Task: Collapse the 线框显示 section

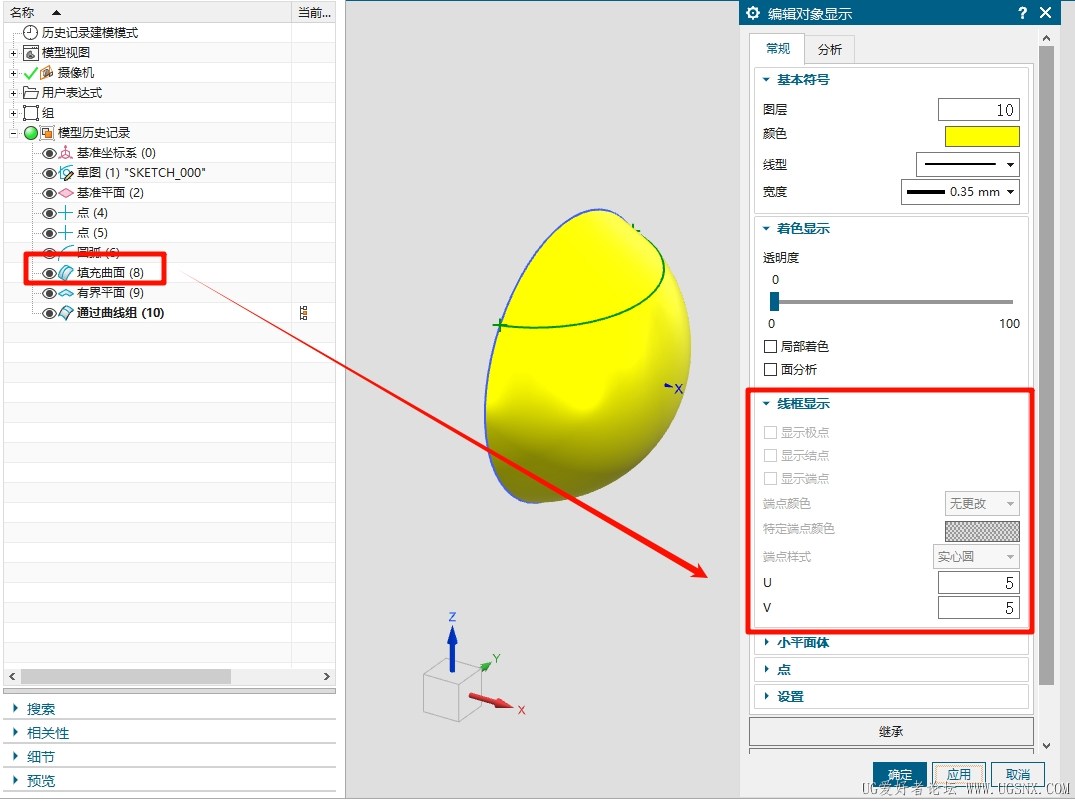Action: [766, 404]
